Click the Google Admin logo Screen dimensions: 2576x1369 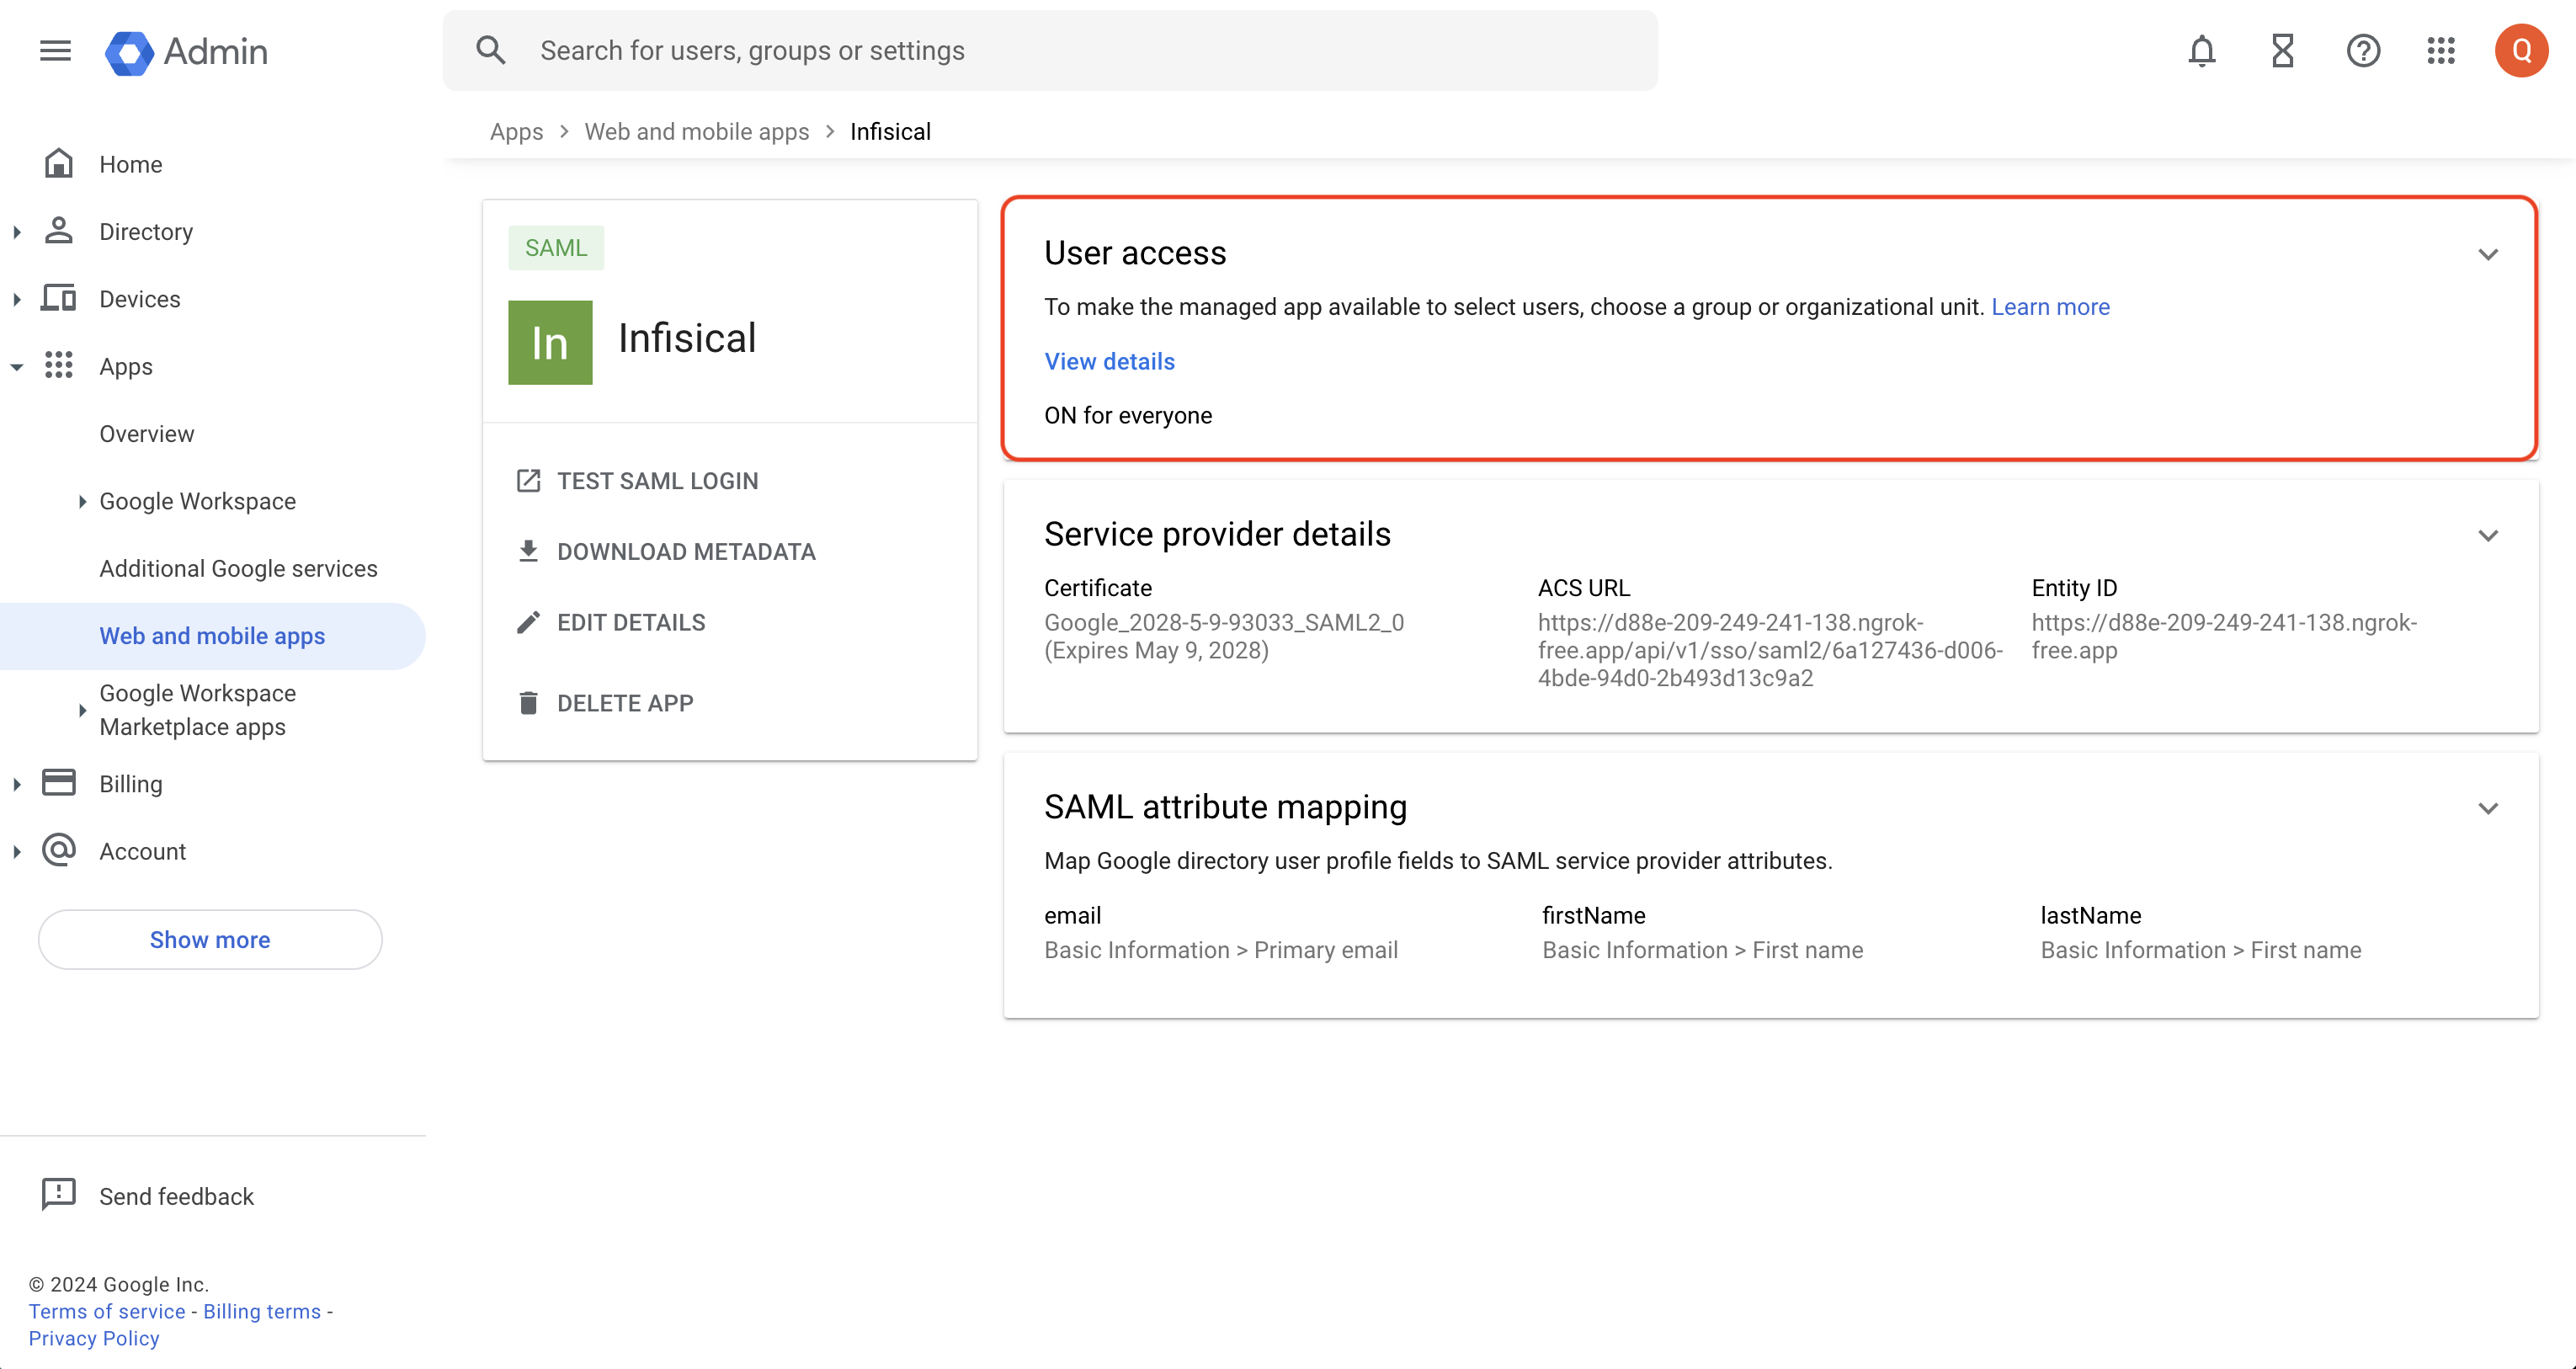186,51
